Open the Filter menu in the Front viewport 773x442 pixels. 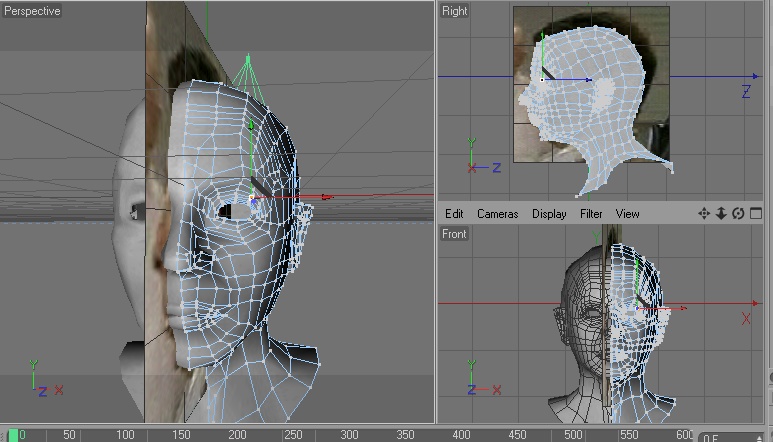591,214
